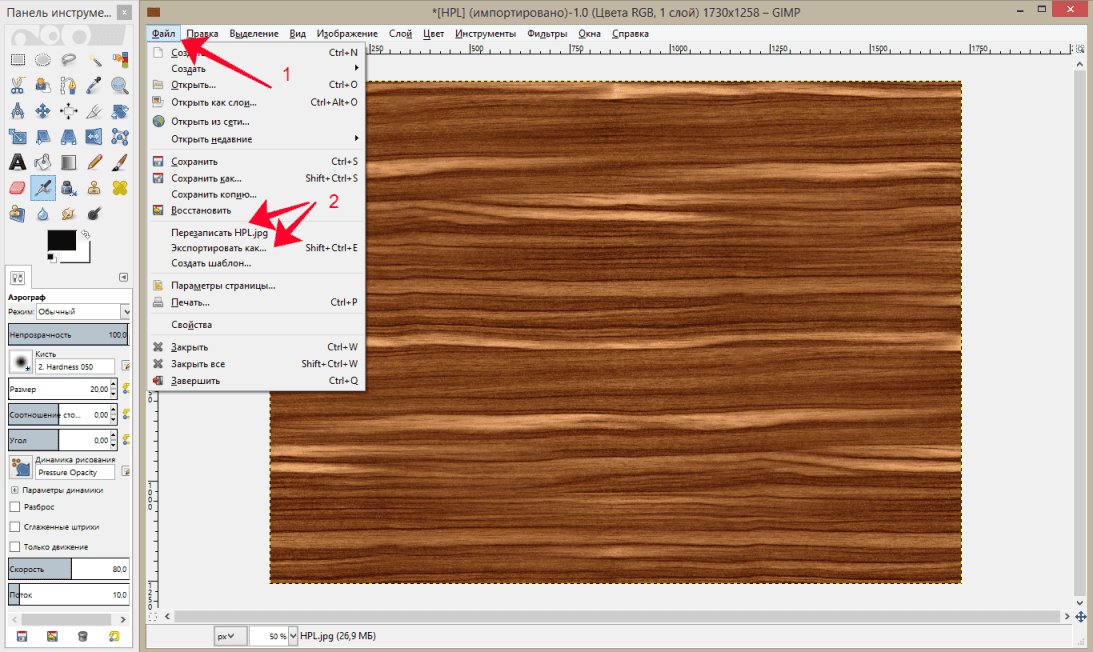Open the Фильтры menu

[x=547, y=33]
